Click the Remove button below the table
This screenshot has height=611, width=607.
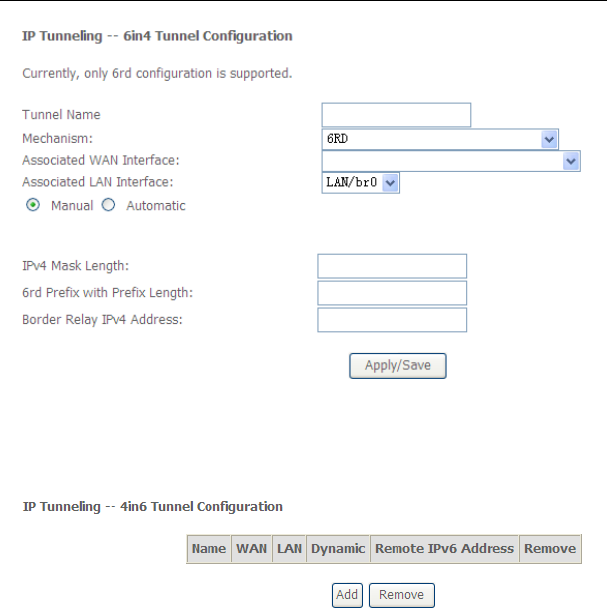pos(401,595)
